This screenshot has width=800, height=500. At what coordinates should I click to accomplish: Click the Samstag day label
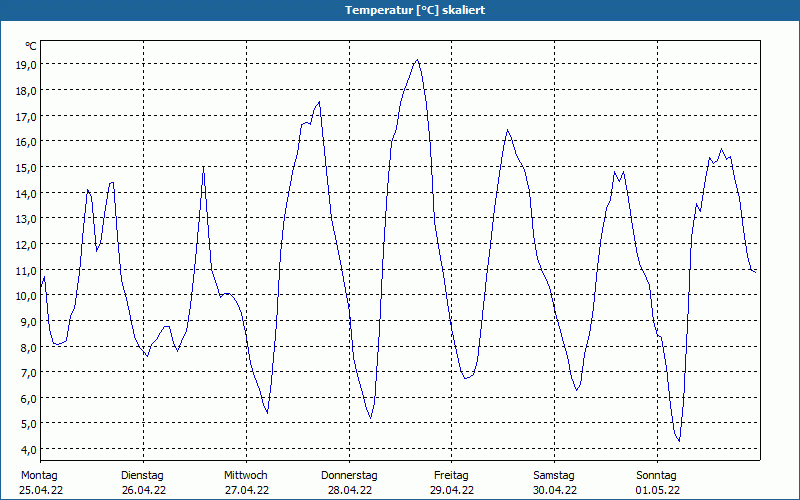pos(554,476)
